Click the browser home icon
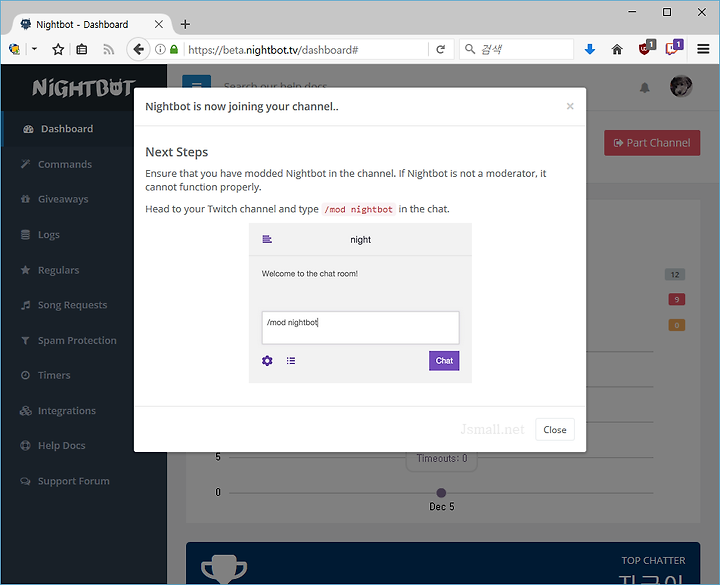 coord(617,49)
